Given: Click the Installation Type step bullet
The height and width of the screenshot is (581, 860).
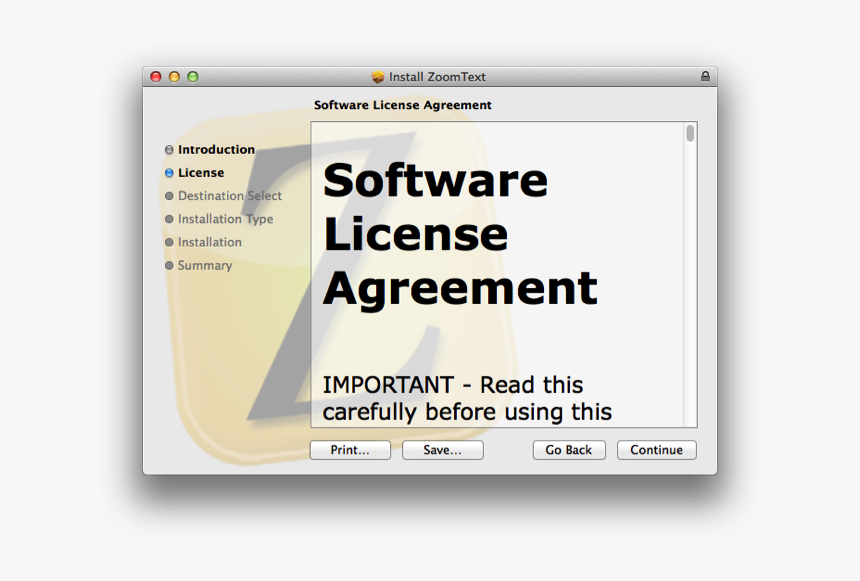Looking at the screenshot, I should point(169,219).
